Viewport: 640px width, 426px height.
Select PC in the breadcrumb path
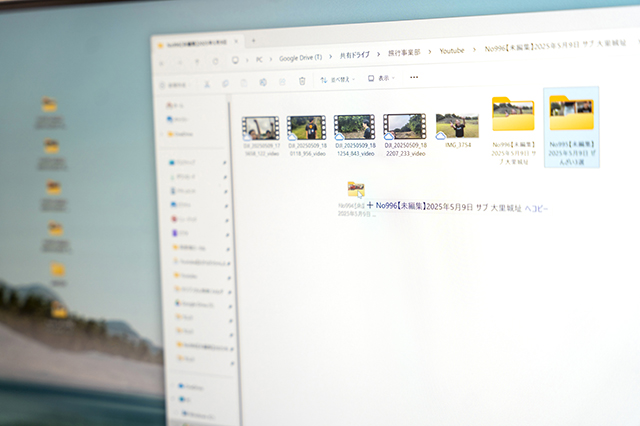(259, 60)
